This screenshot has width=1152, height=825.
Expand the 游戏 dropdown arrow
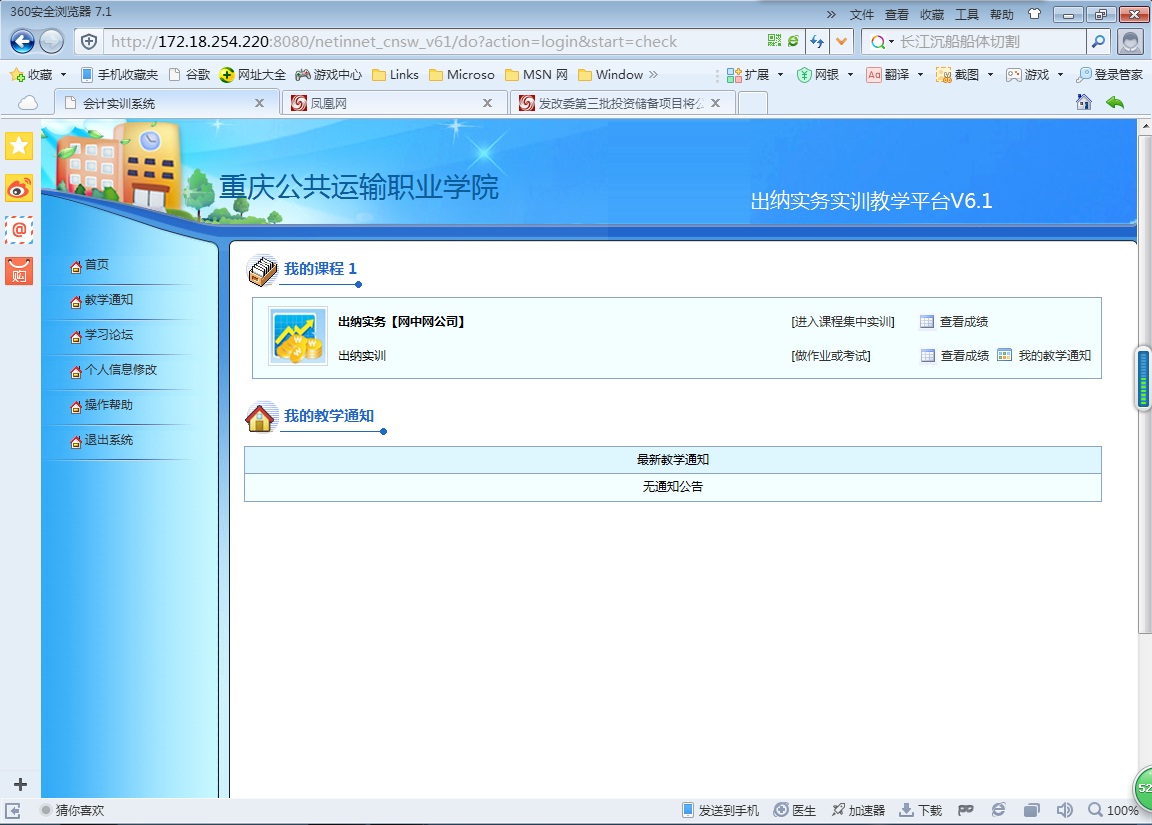pyautogui.click(x=1062, y=74)
